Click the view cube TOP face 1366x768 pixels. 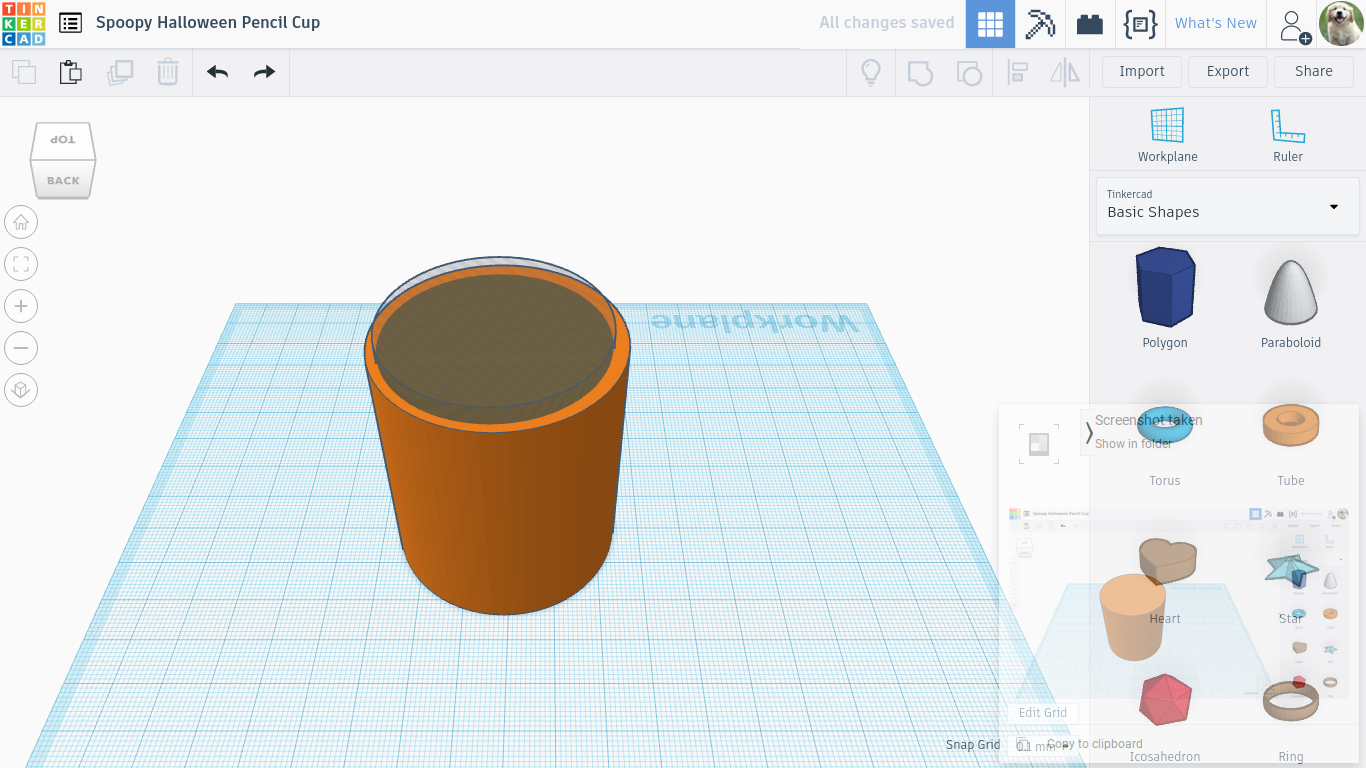point(63,139)
